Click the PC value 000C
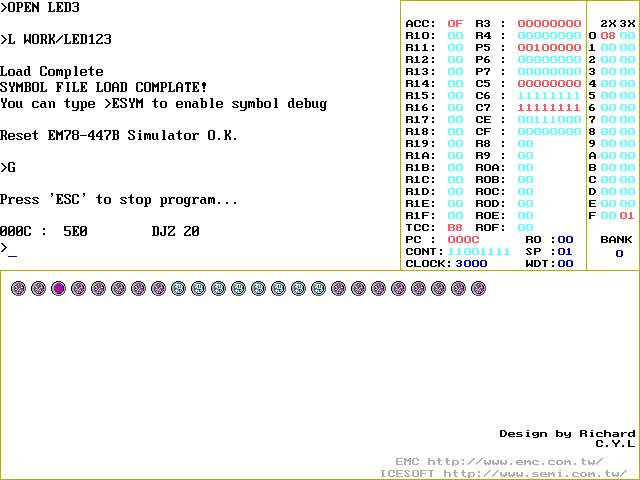Screen dimensions: 640x480 [x=463, y=239]
